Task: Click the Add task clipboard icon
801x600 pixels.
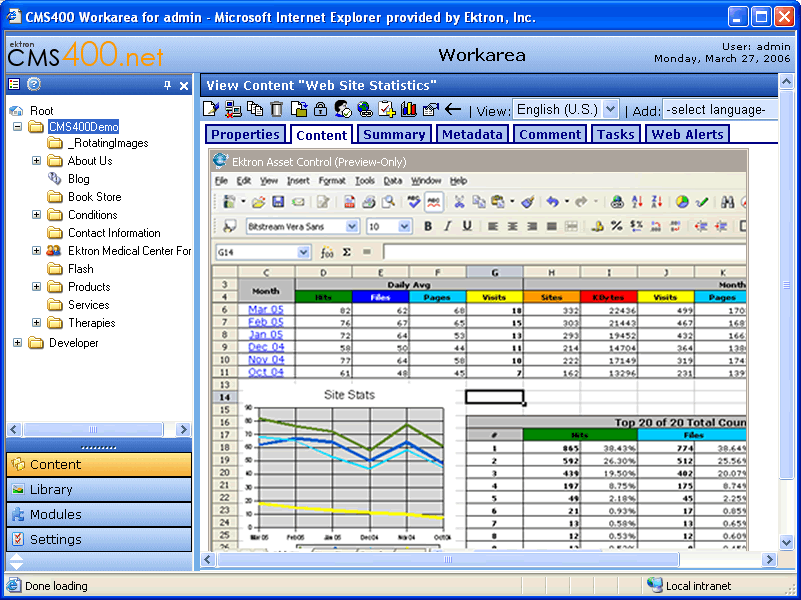Action: tap(387, 109)
